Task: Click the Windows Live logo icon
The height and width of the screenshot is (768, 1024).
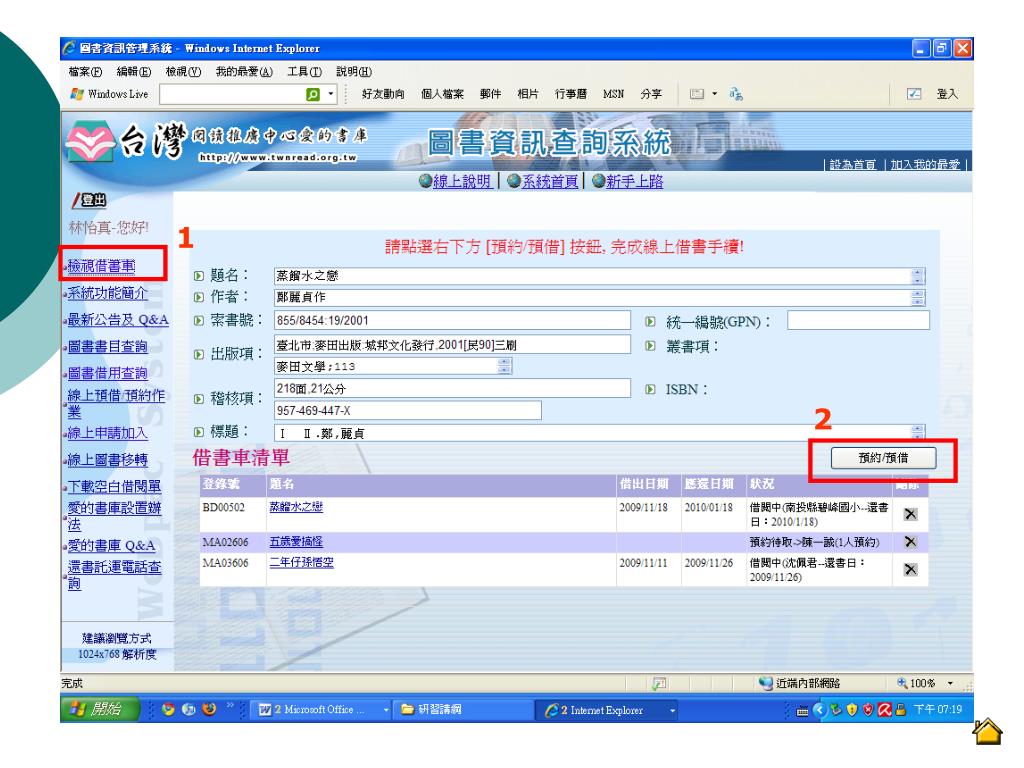Action: pos(77,94)
